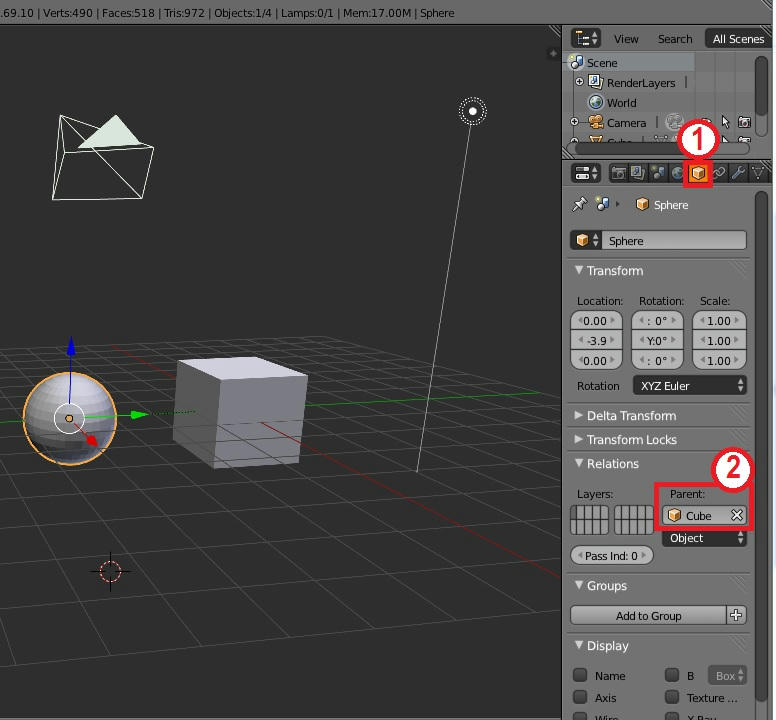The width and height of the screenshot is (776, 720).
Task: Click the Location X value 0.00
Action: (596, 321)
